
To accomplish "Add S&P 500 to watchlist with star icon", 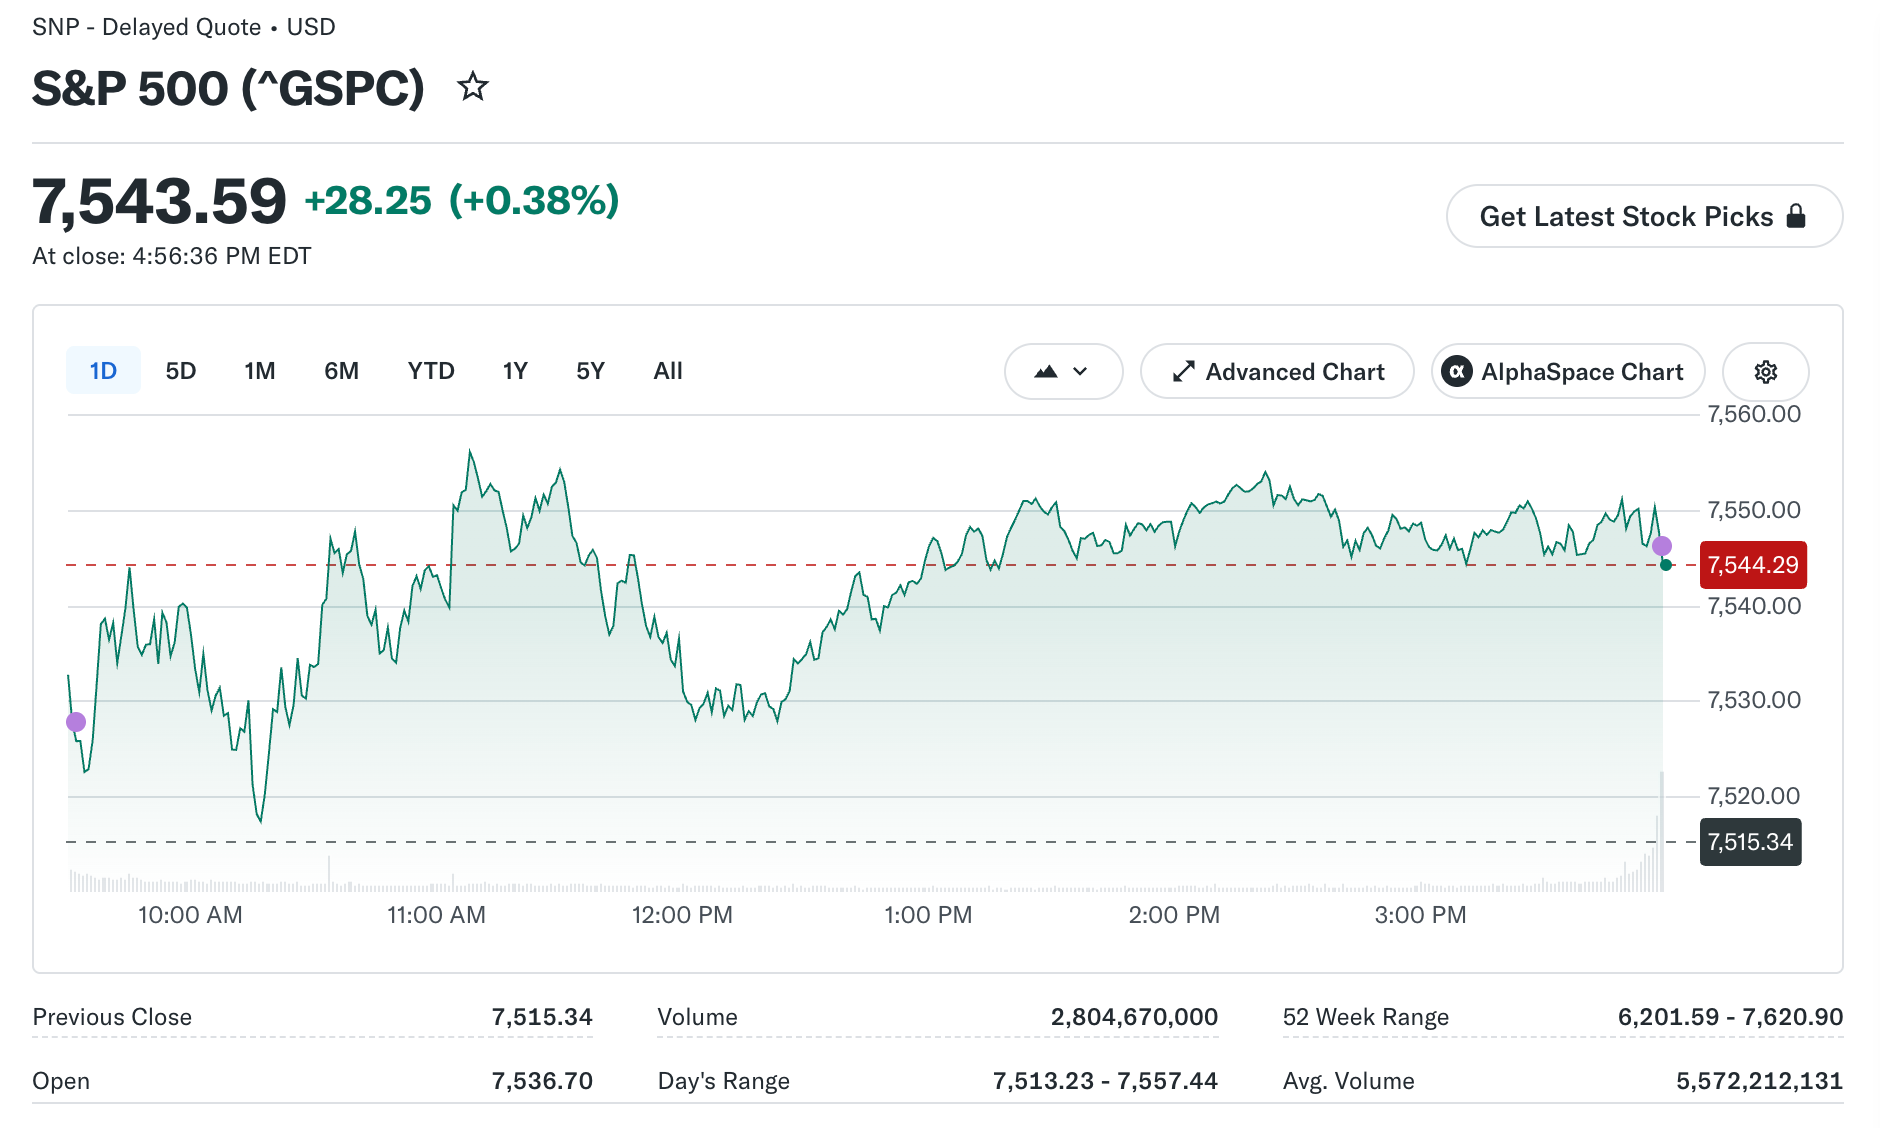I will [x=472, y=87].
